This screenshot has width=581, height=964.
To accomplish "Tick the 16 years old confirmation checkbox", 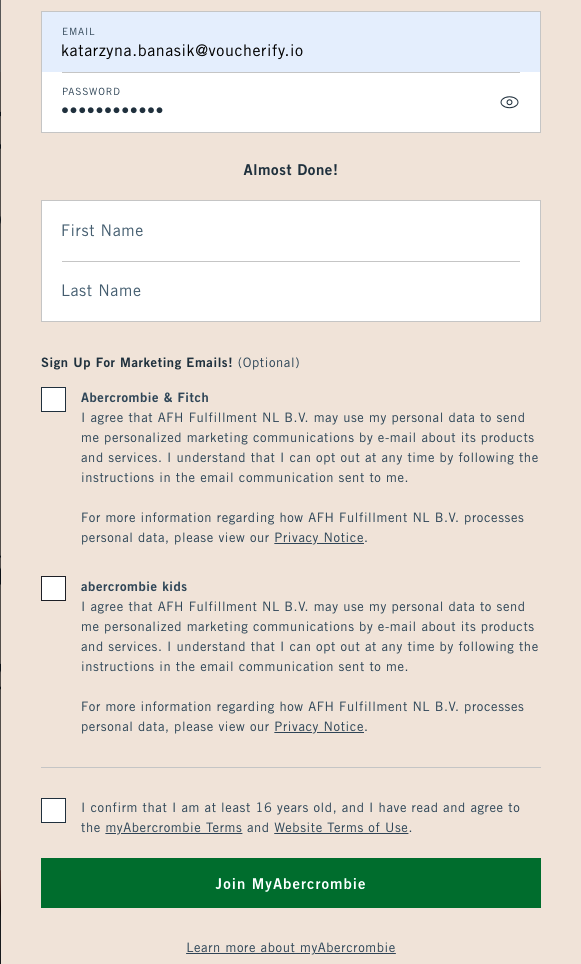I will [53, 810].
